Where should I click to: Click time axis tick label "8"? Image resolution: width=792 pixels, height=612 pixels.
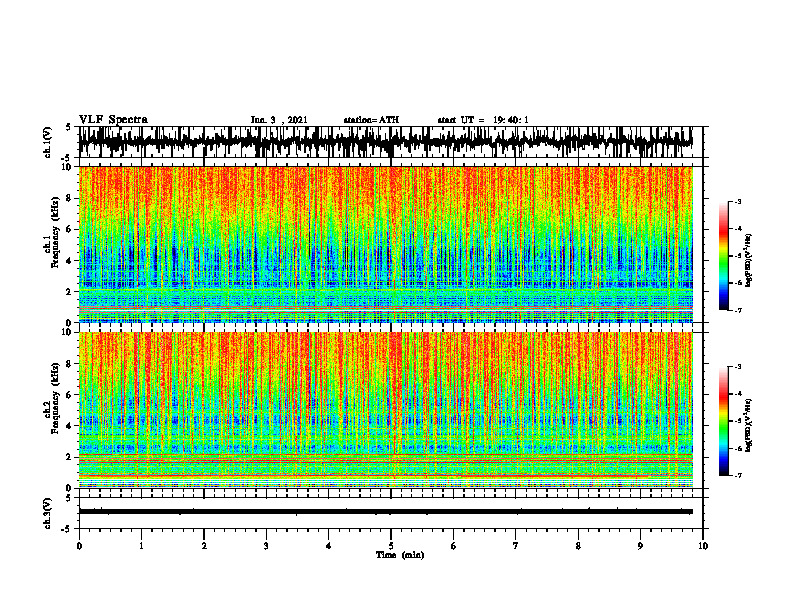[578, 546]
